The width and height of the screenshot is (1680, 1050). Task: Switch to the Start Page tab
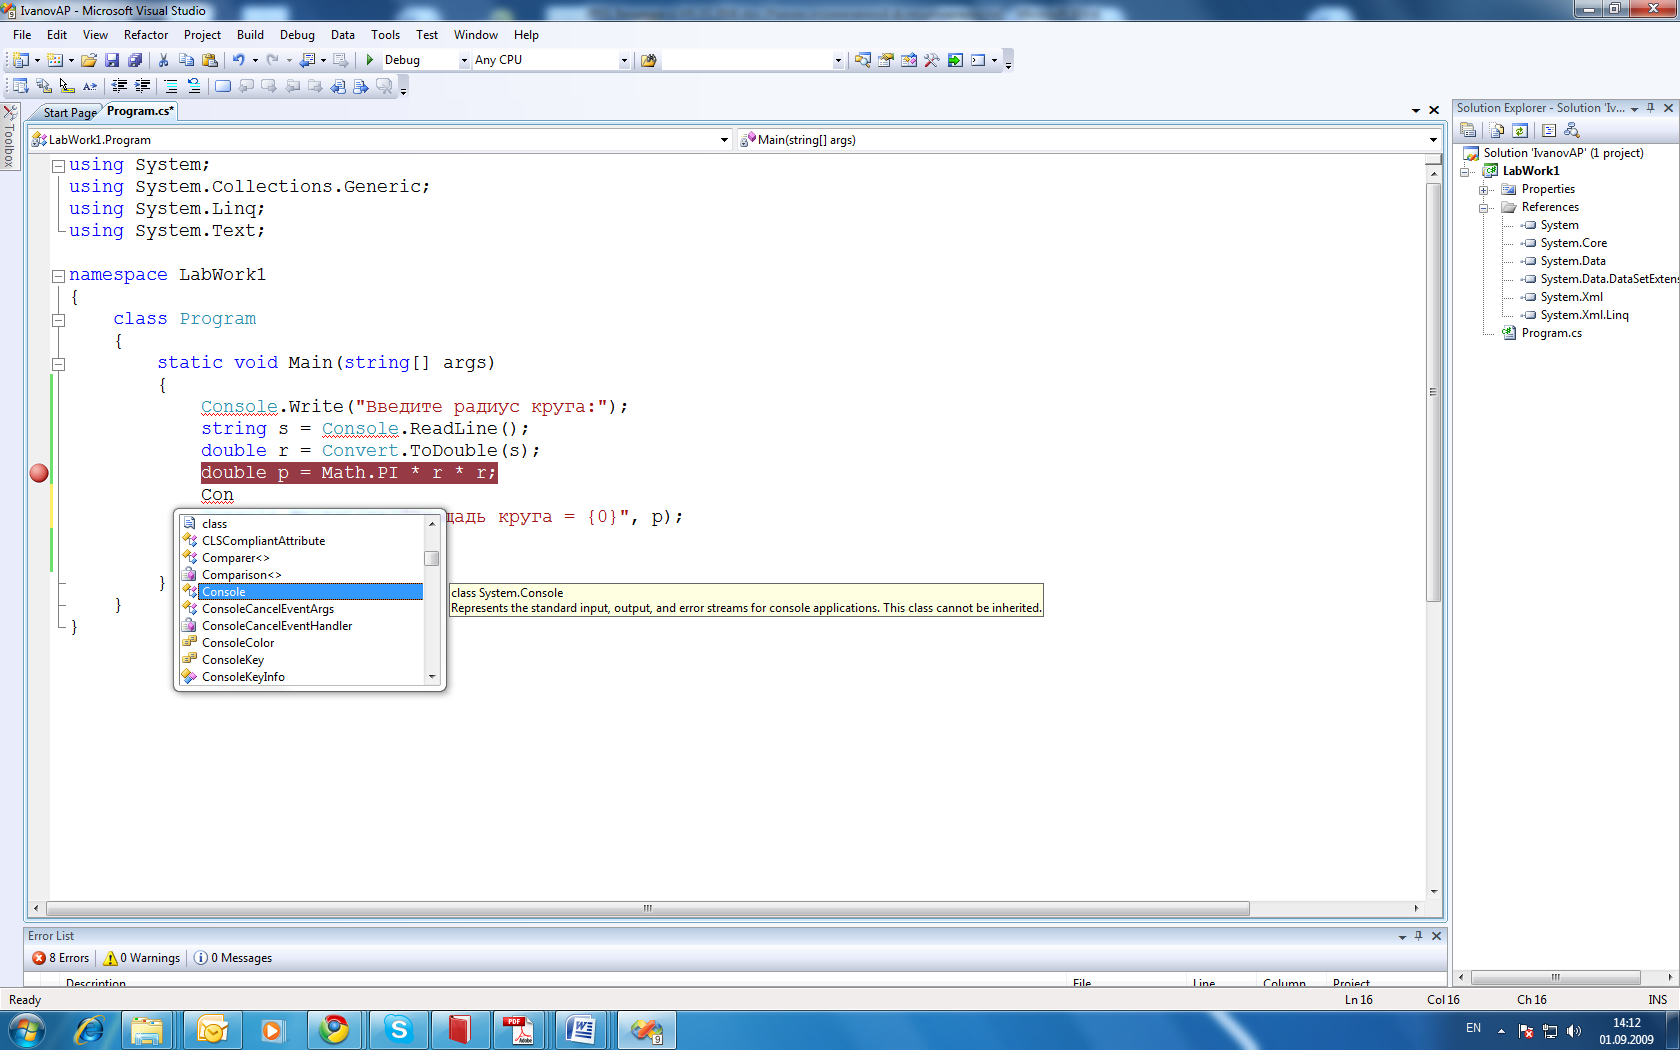pyautogui.click(x=70, y=113)
